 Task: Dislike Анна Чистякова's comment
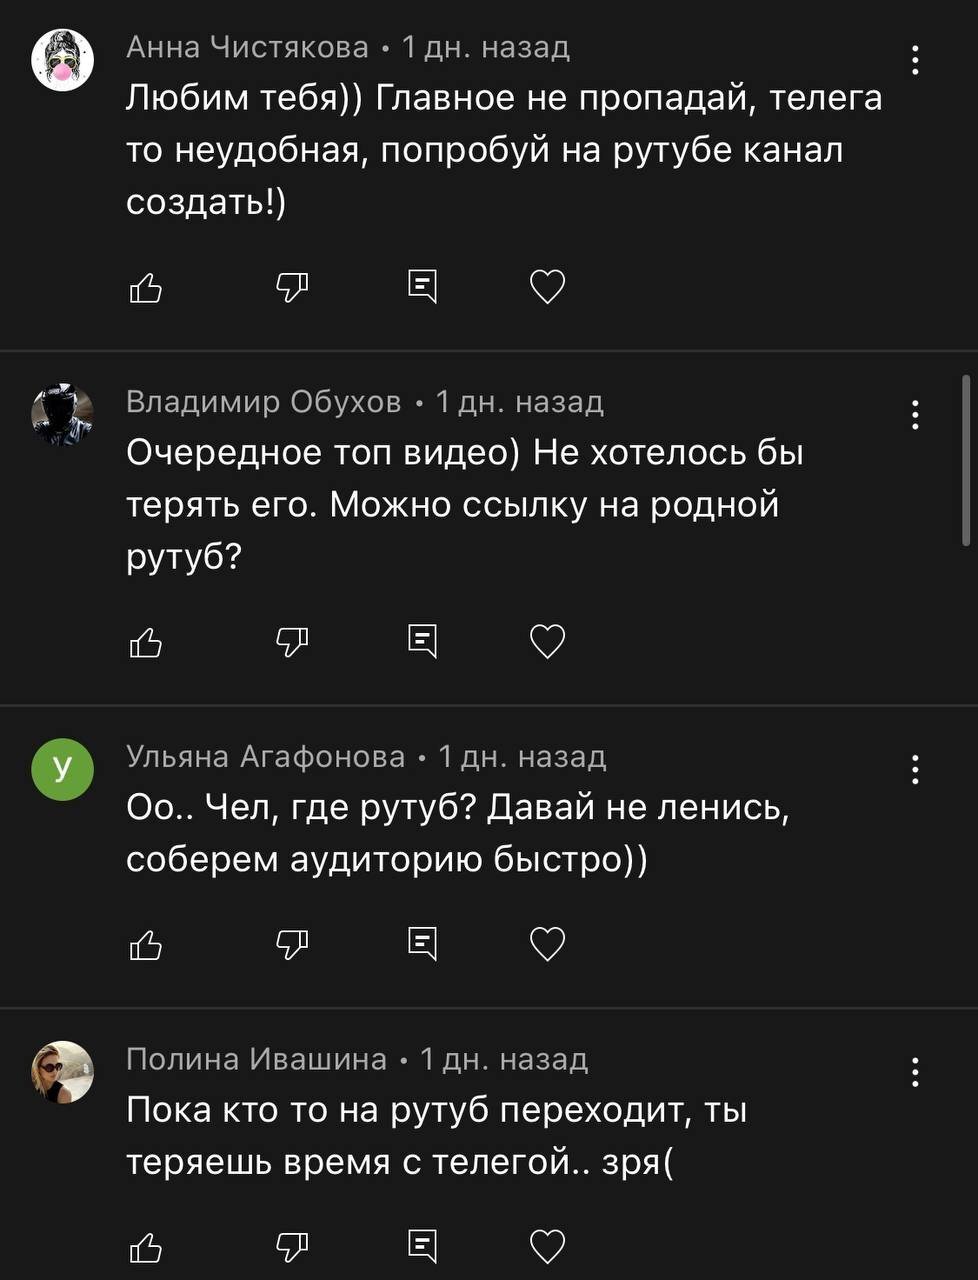pos(291,288)
